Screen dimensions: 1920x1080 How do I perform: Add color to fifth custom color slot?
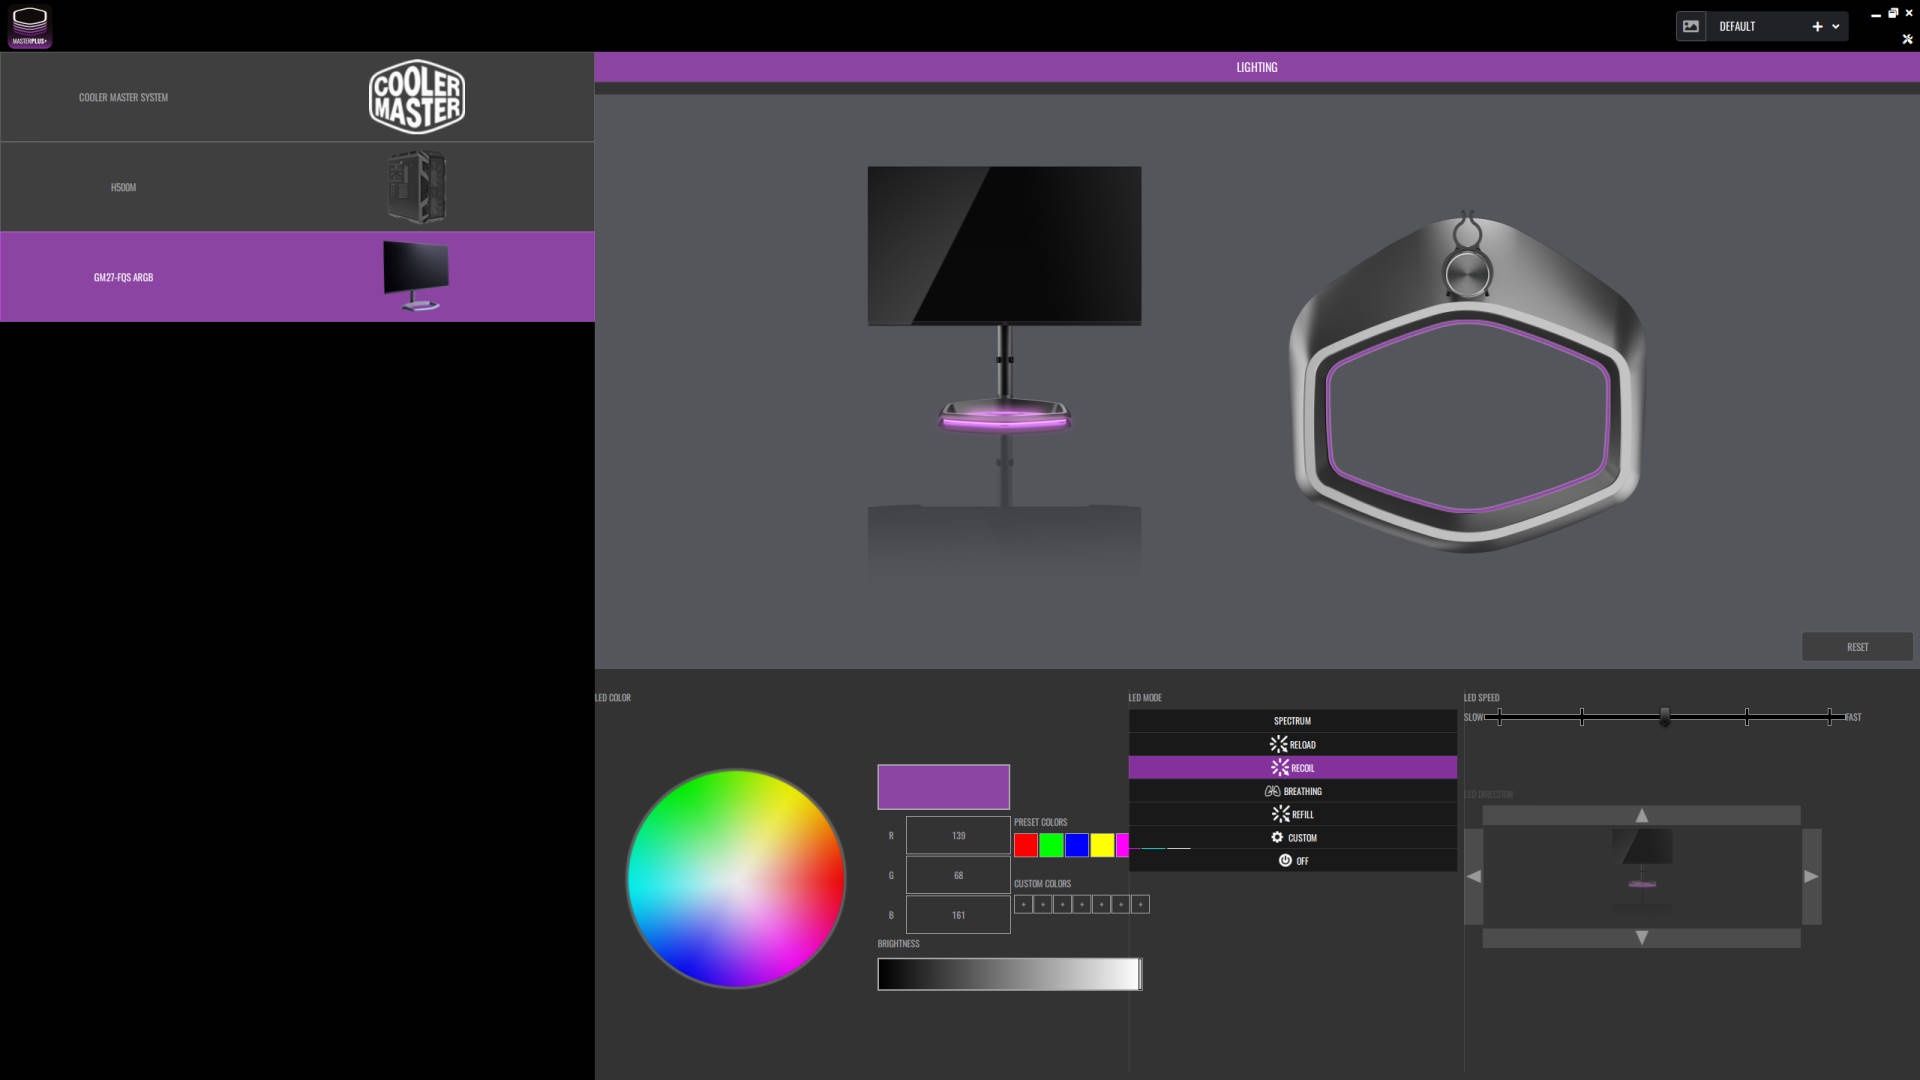(1101, 904)
